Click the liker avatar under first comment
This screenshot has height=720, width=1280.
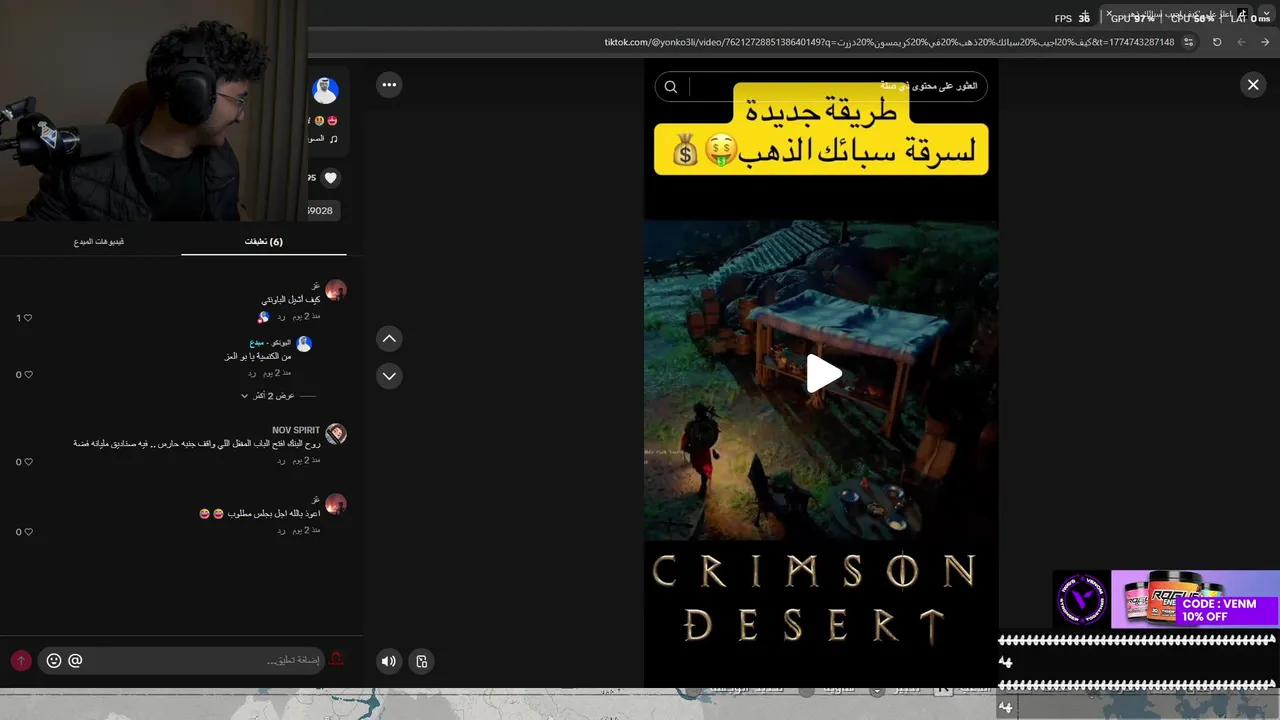pyautogui.click(x=264, y=317)
